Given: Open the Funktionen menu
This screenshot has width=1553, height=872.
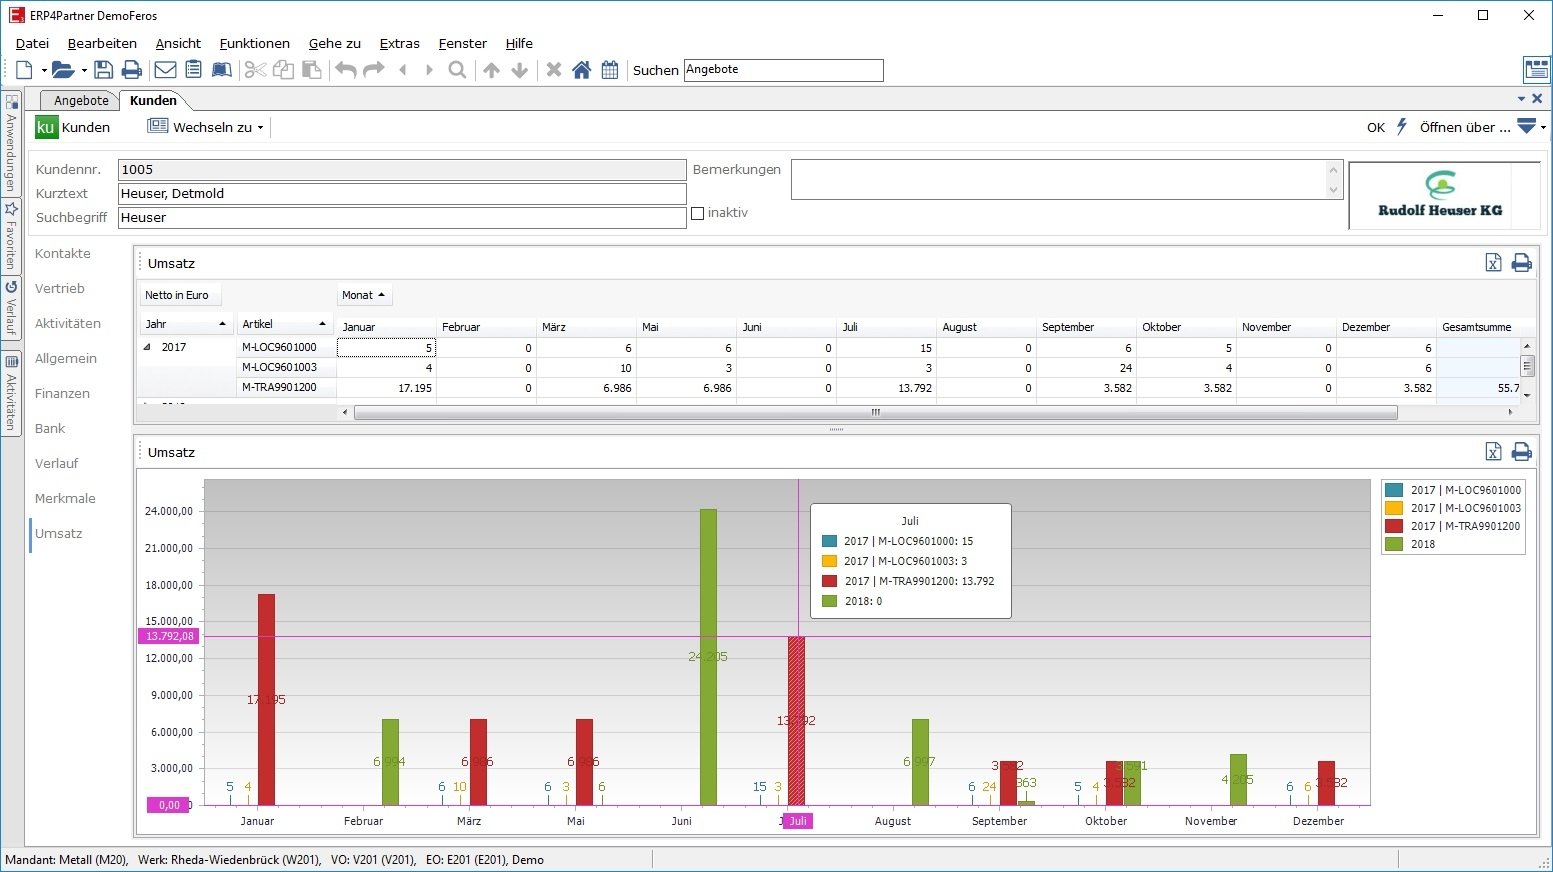Looking at the screenshot, I should [x=254, y=43].
